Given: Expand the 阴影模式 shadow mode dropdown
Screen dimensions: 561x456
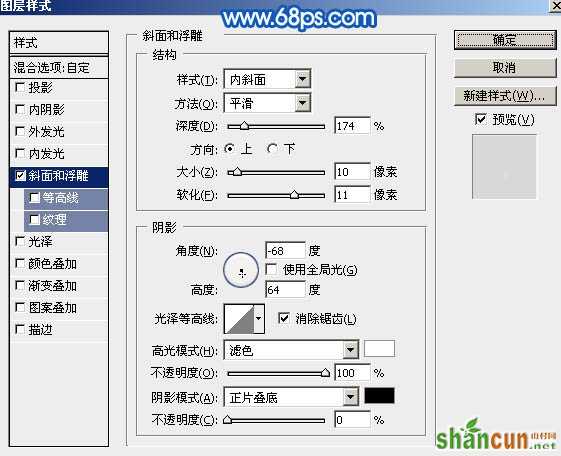Looking at the screenshot, I should pyautogui.click(x=291, y=397).
